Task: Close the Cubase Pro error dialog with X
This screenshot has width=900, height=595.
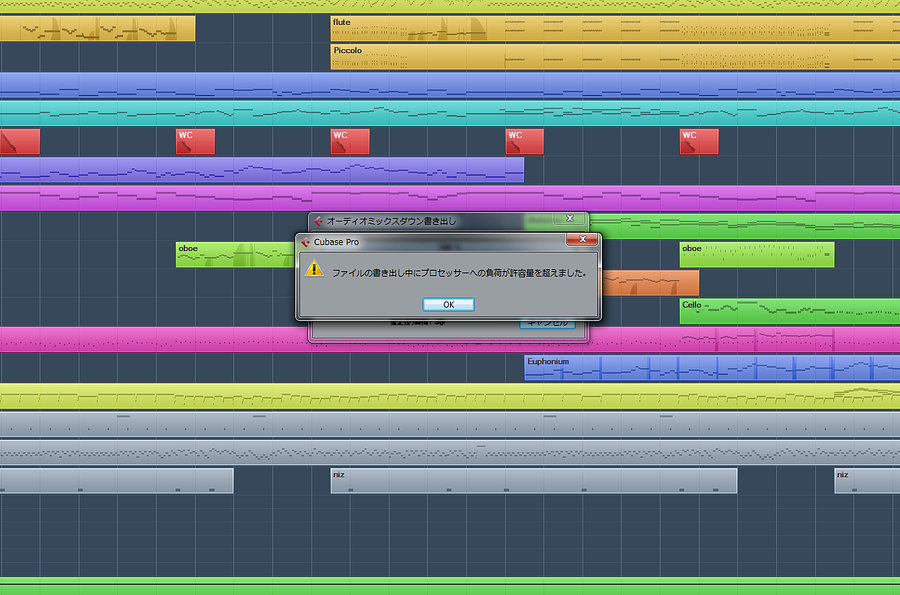Action: (x=582, y=241)
